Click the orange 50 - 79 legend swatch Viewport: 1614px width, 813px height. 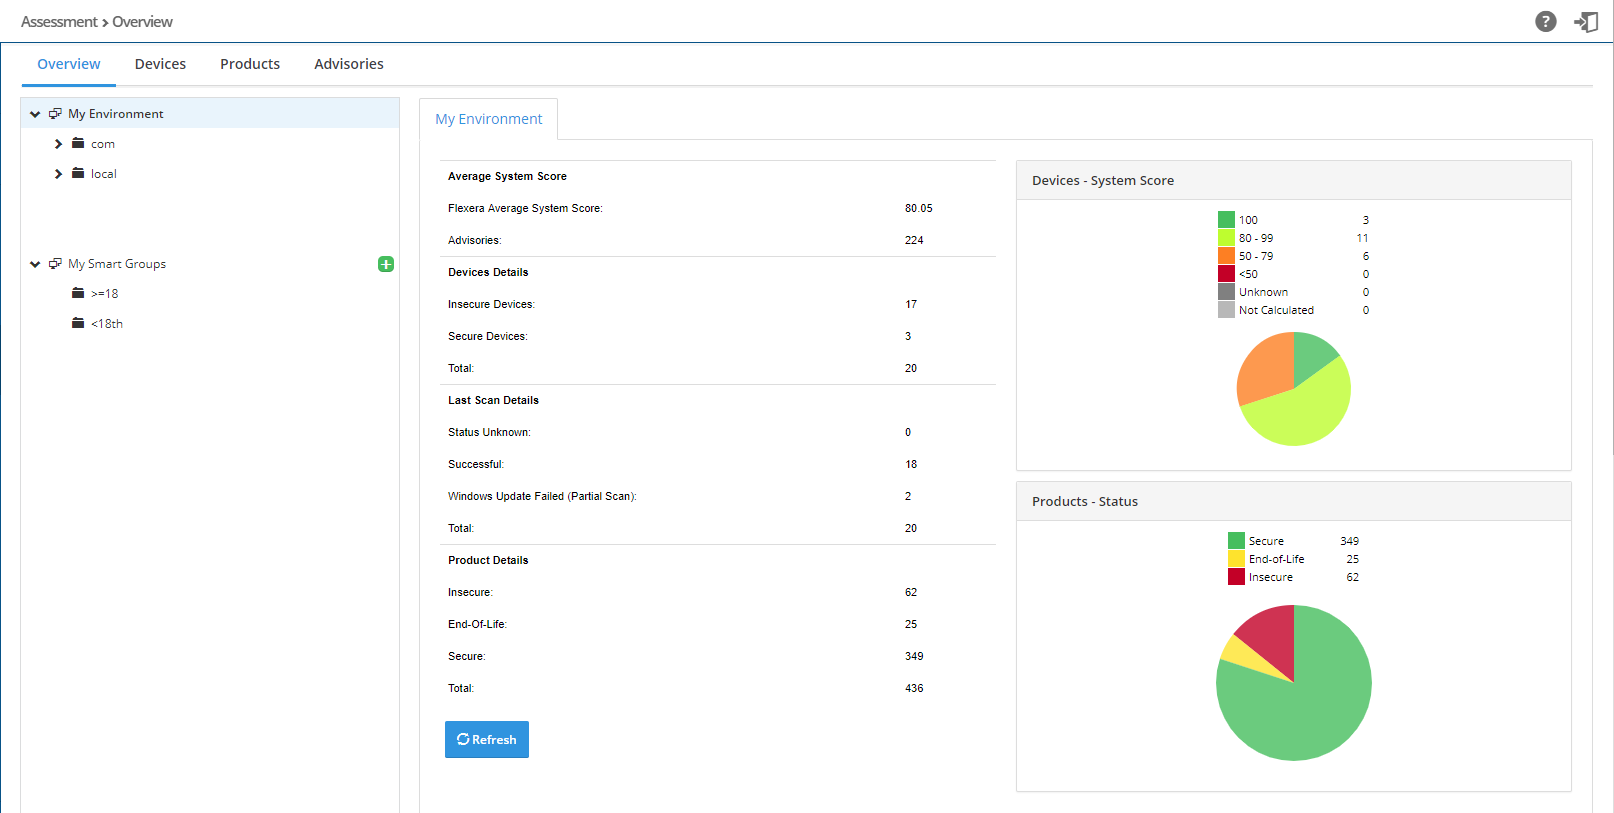tap(1226, 256)
